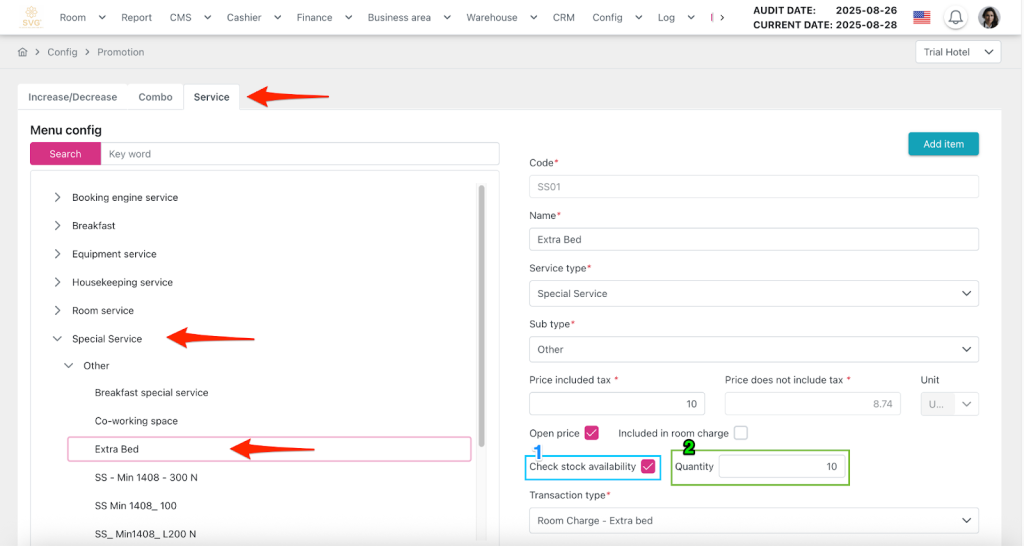Open the Service type dropdown
1024x546 pixels.
[x=753, y=294]
